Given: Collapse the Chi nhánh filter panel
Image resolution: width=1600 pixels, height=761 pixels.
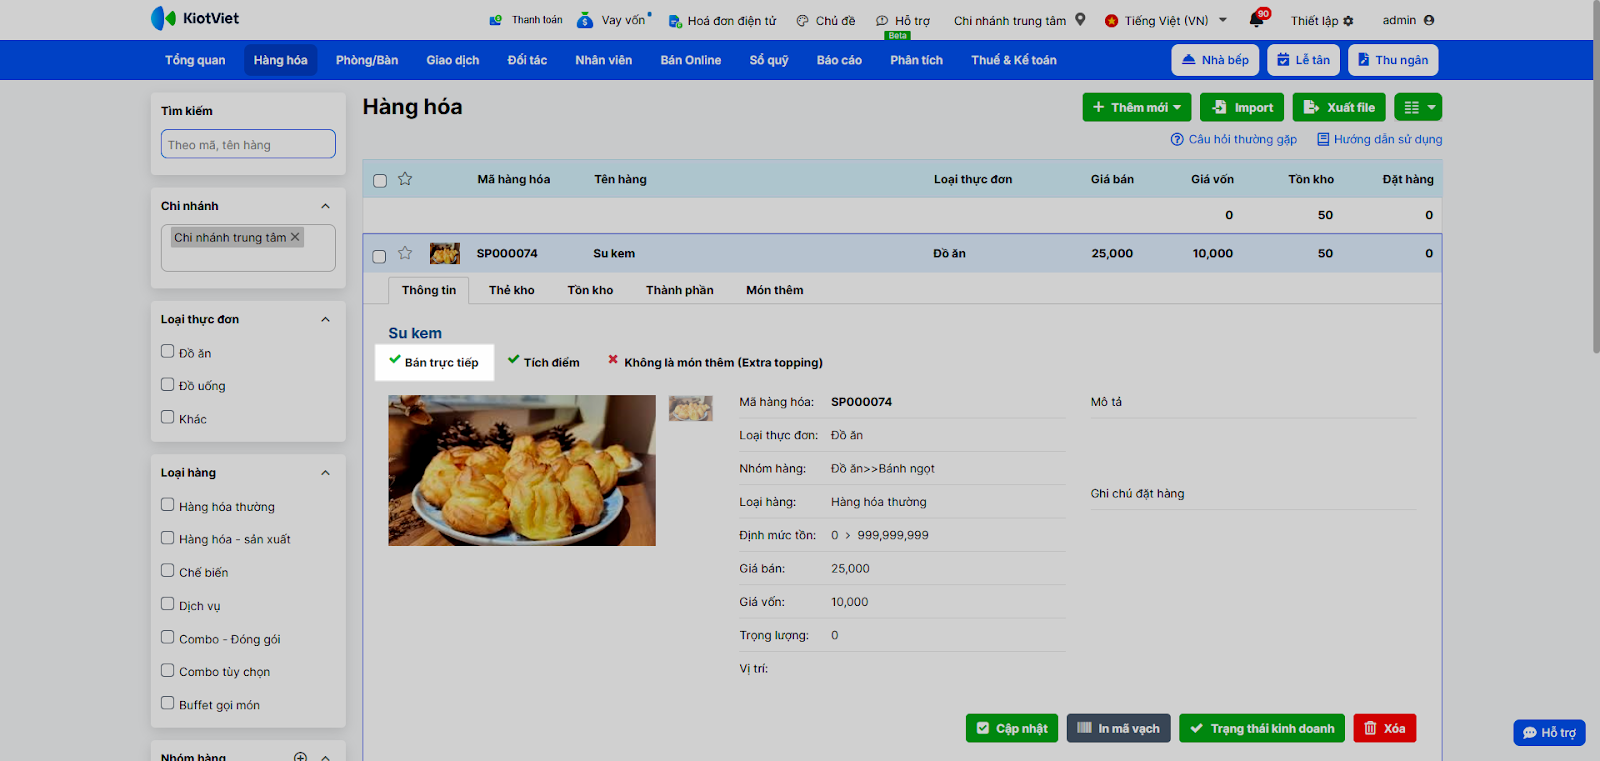Looking at the screenshot, I should coord(325,206).
